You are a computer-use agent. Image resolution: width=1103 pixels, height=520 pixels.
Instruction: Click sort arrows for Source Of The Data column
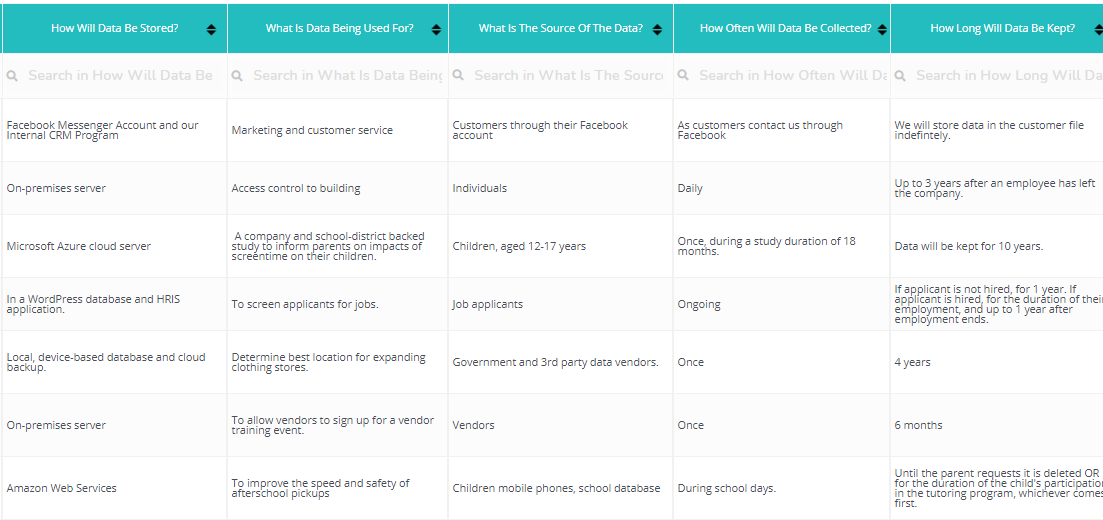[x=657, y=30]
